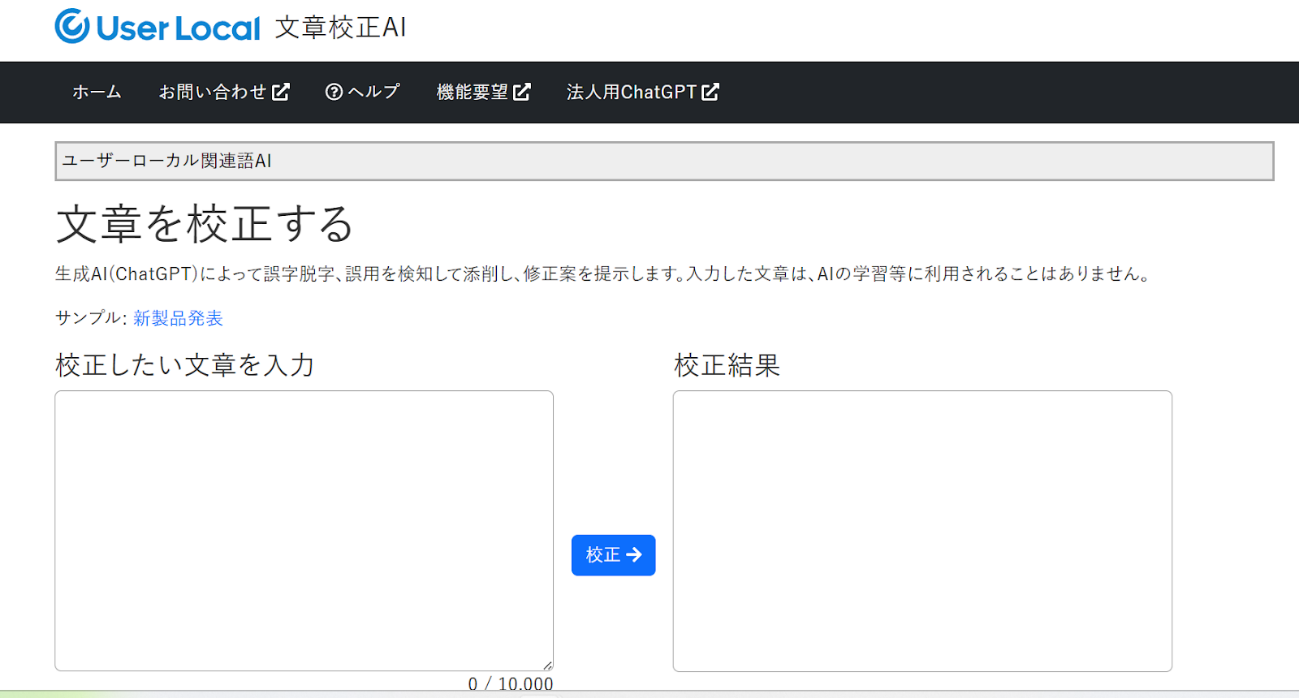Click the external-link icon beside お問い合わせ

tap(283, 92)
